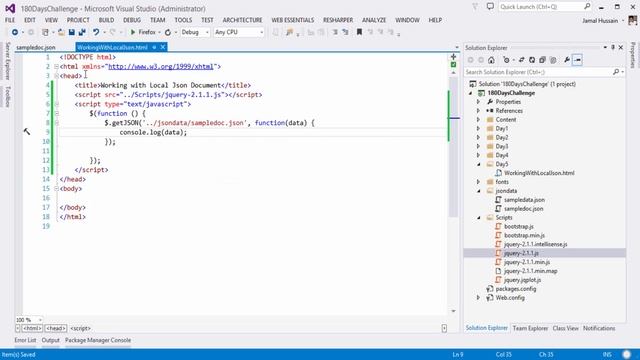This screenshot has width=640, height=360.
Task: Click the w3.org xhtml link in code
Action: tap(161, 66)
